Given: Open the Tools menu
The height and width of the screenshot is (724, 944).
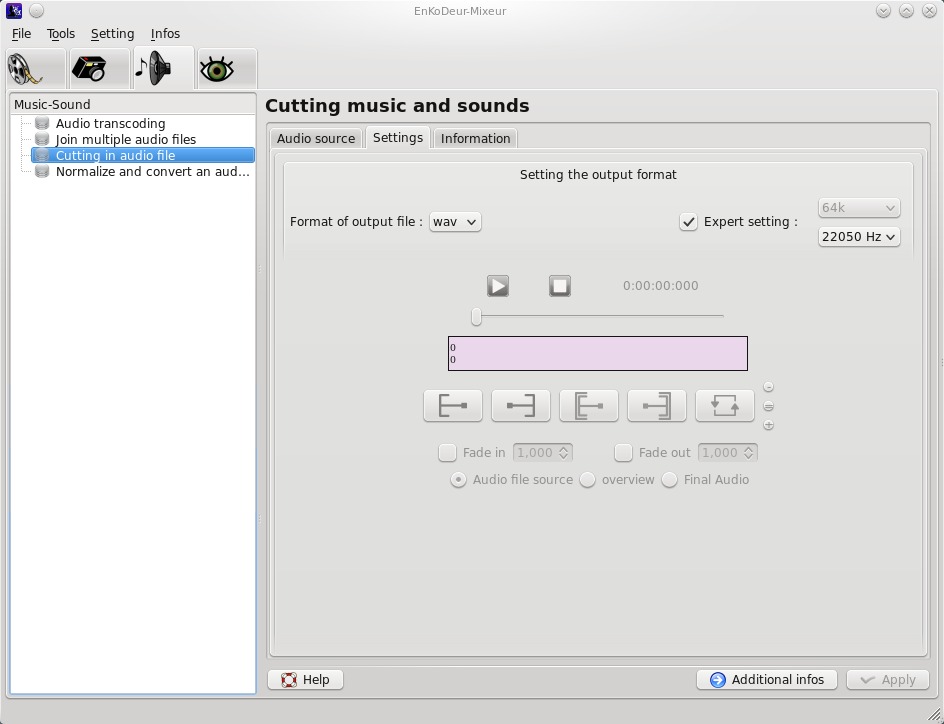Looking at the screenshot, I should pyautogui.click(x=61, y=34).
